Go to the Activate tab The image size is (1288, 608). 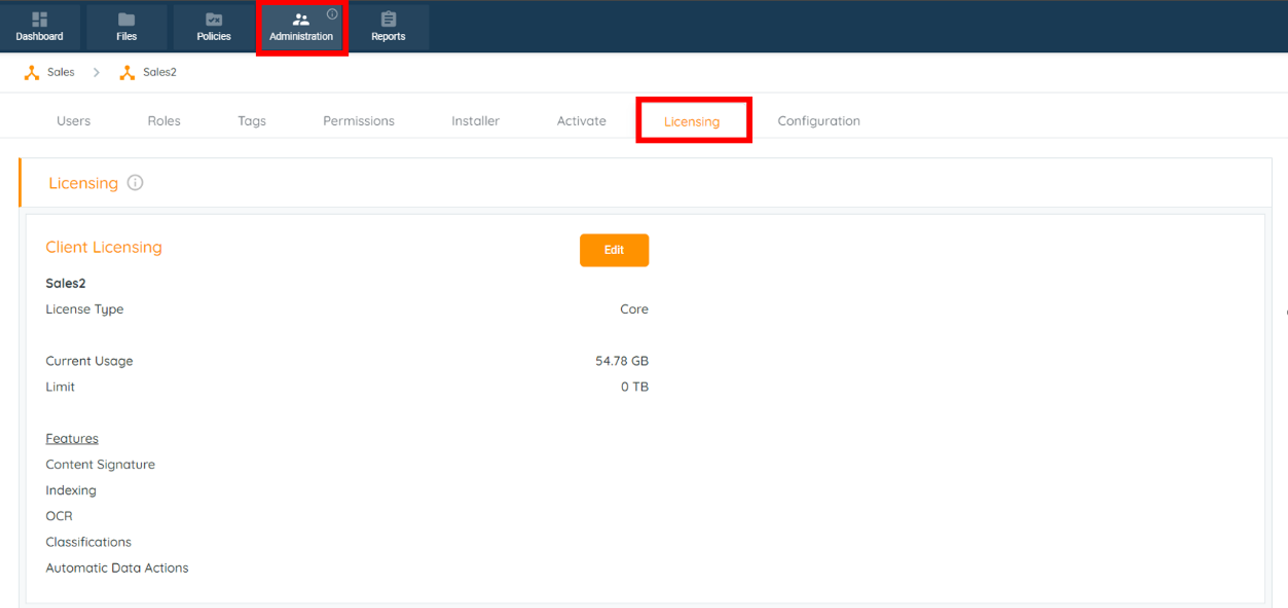[x=581, y=121]
